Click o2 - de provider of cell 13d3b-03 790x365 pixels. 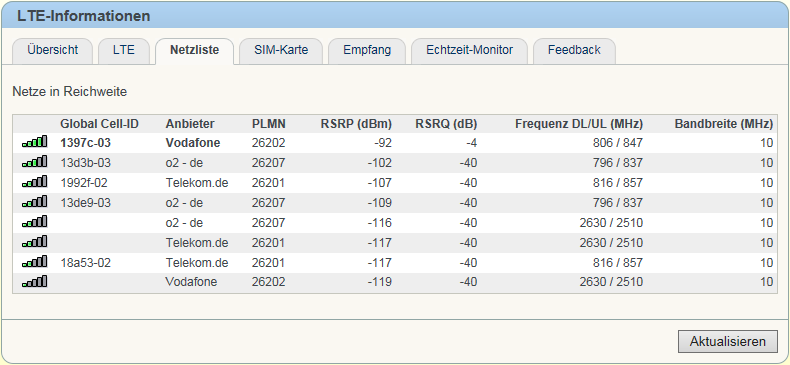(184, 163)
